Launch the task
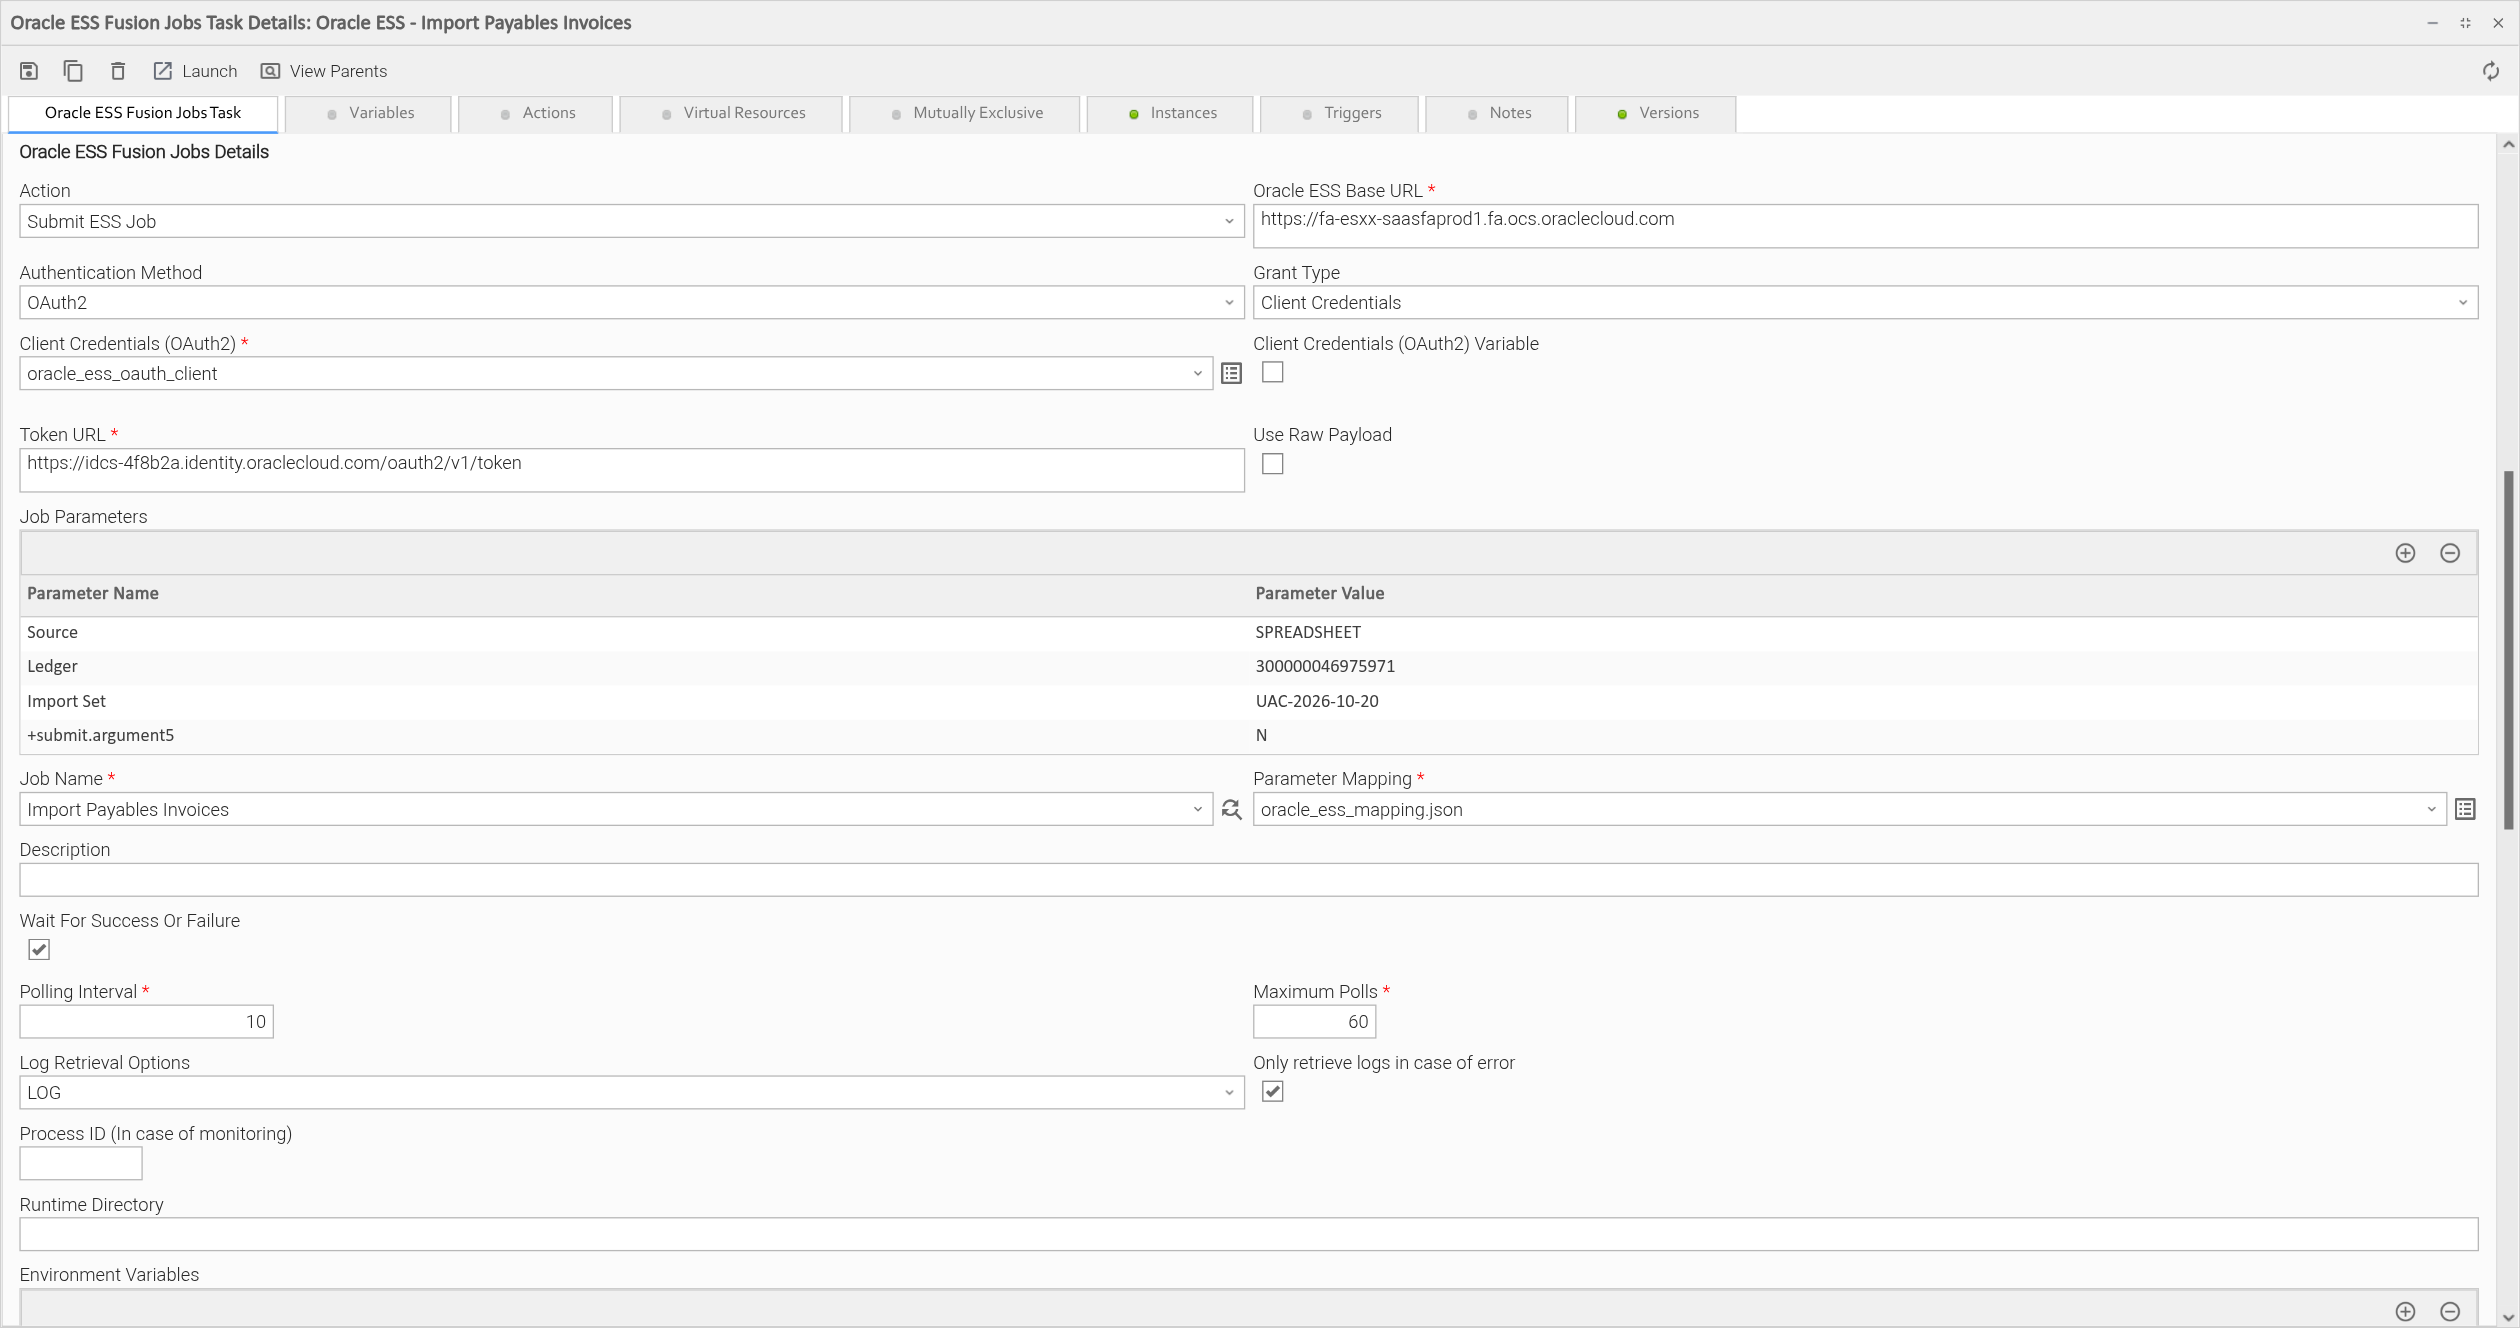 195,71
